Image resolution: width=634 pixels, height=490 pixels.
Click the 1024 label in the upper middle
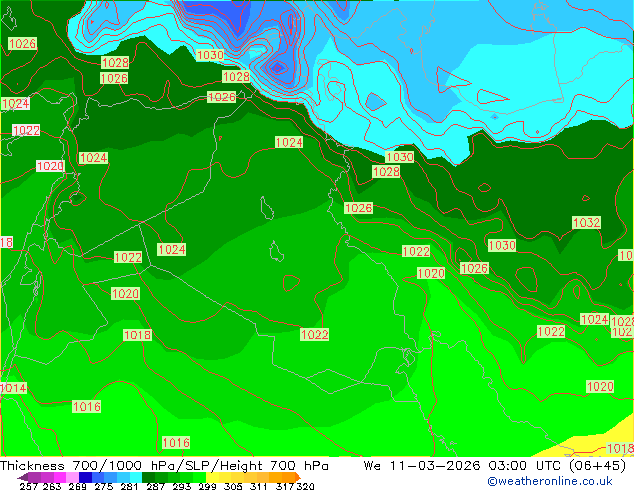289,142
